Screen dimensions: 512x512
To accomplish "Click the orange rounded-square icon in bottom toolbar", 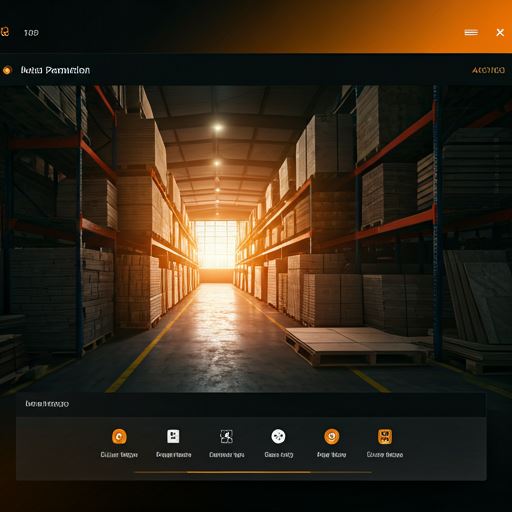I will tap(119, 436).
